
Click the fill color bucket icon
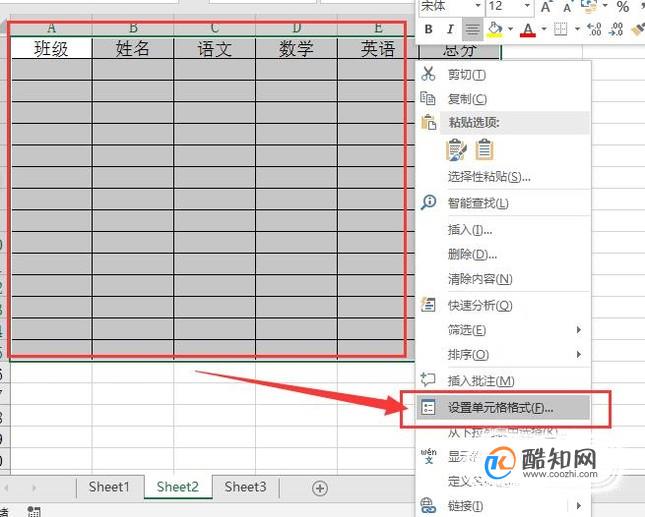pos(494,29)
